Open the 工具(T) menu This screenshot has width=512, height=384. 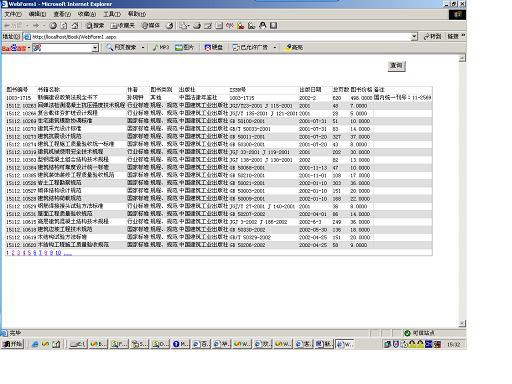point(112,14)
